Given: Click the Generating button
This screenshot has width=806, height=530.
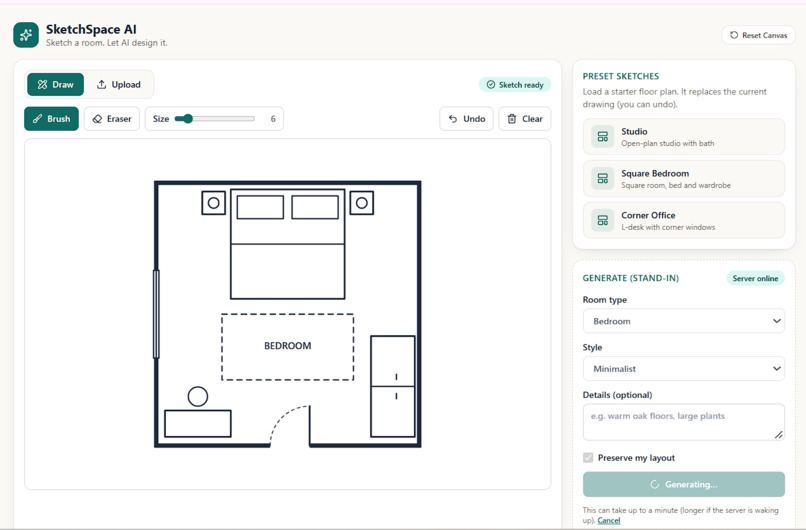Looking at the screenshot, I should point(684,484).
